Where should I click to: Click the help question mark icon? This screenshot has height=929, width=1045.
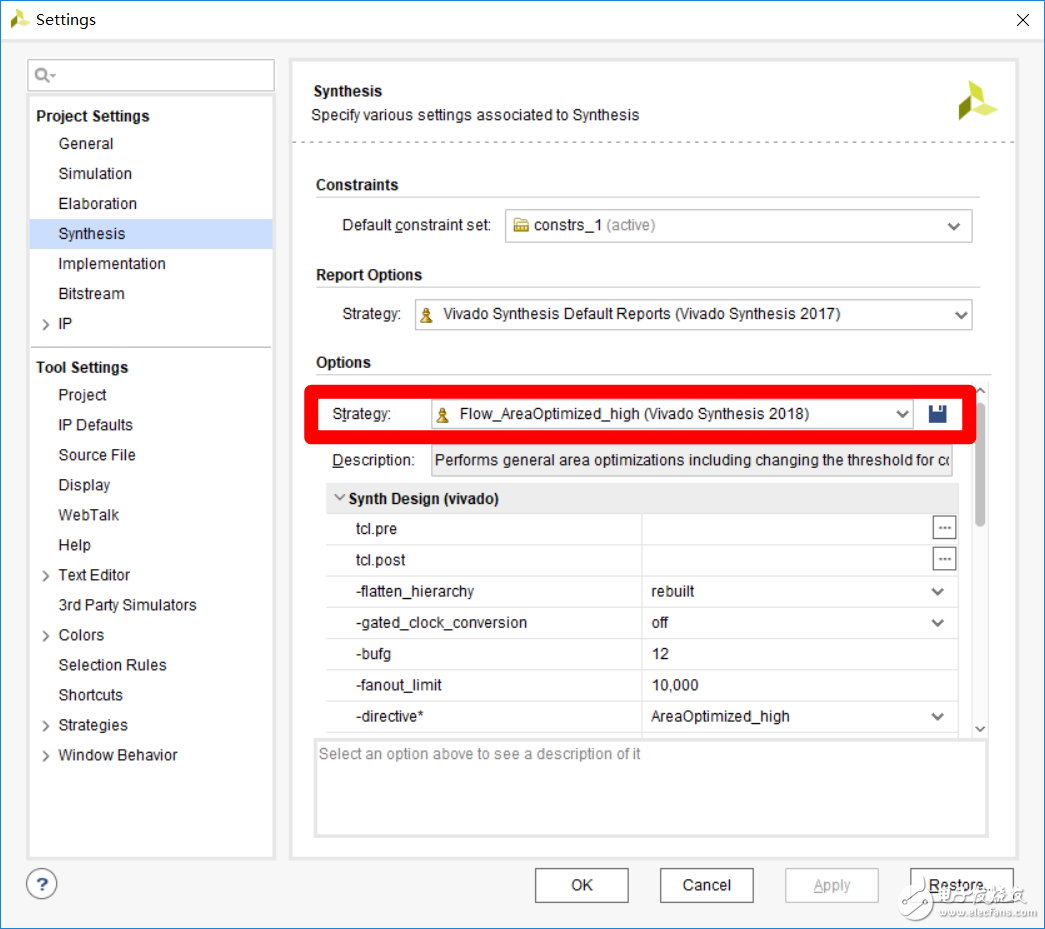coord(42,884)
